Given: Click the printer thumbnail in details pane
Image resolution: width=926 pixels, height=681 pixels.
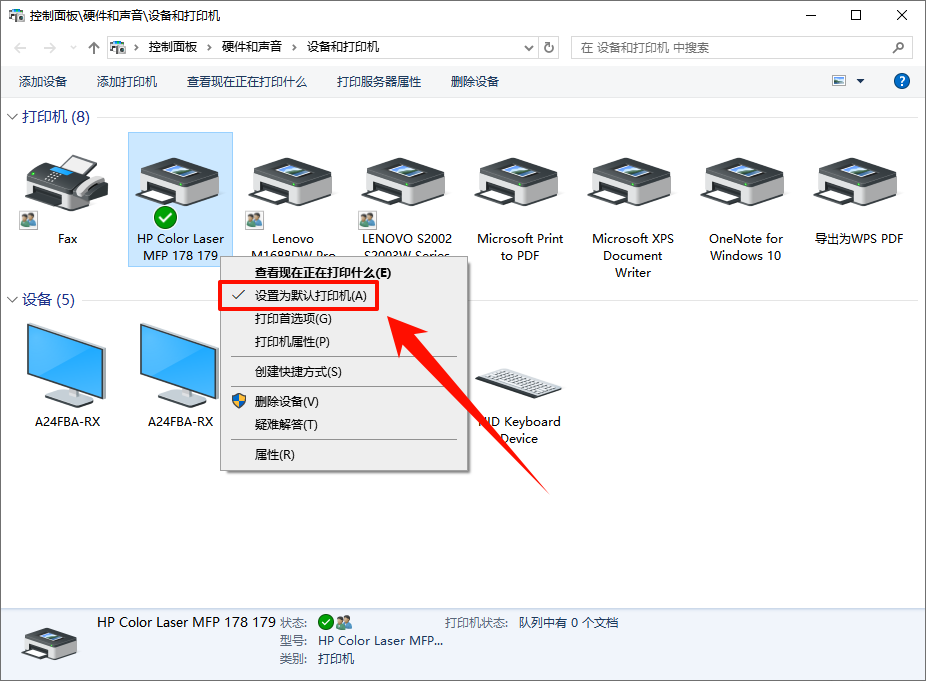Looking at the screenshot, I should tap(50, 644).
